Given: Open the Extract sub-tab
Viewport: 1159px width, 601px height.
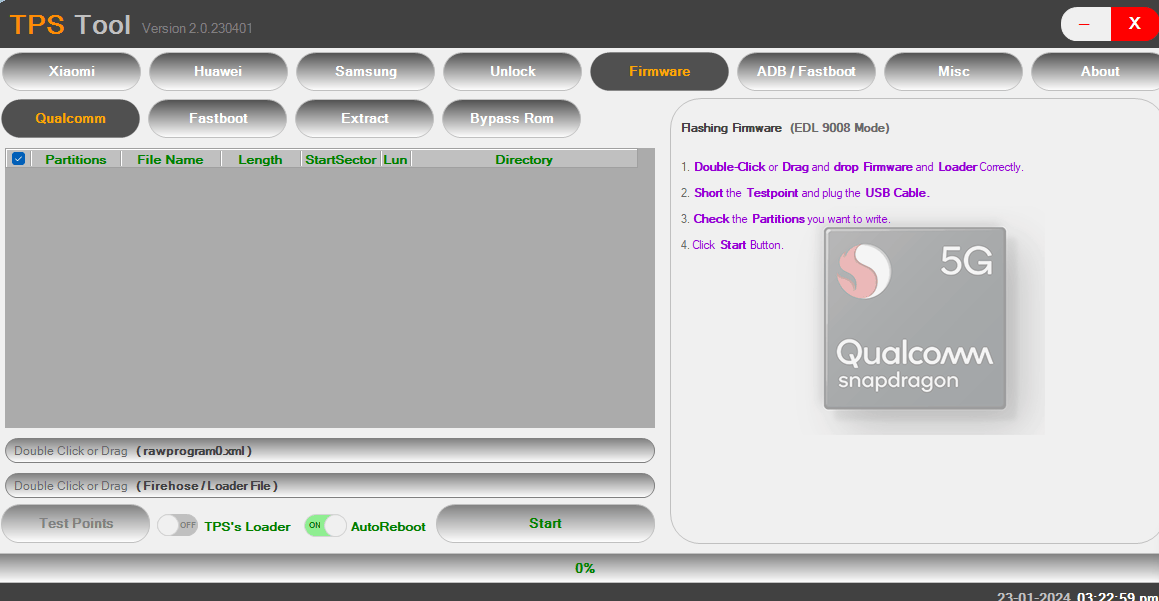Looking at the screenshot, I should (364, 119).
